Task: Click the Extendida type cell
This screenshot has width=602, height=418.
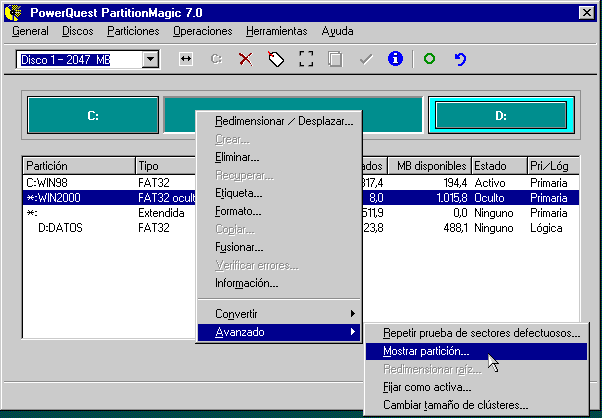Action: pos(161,213)
